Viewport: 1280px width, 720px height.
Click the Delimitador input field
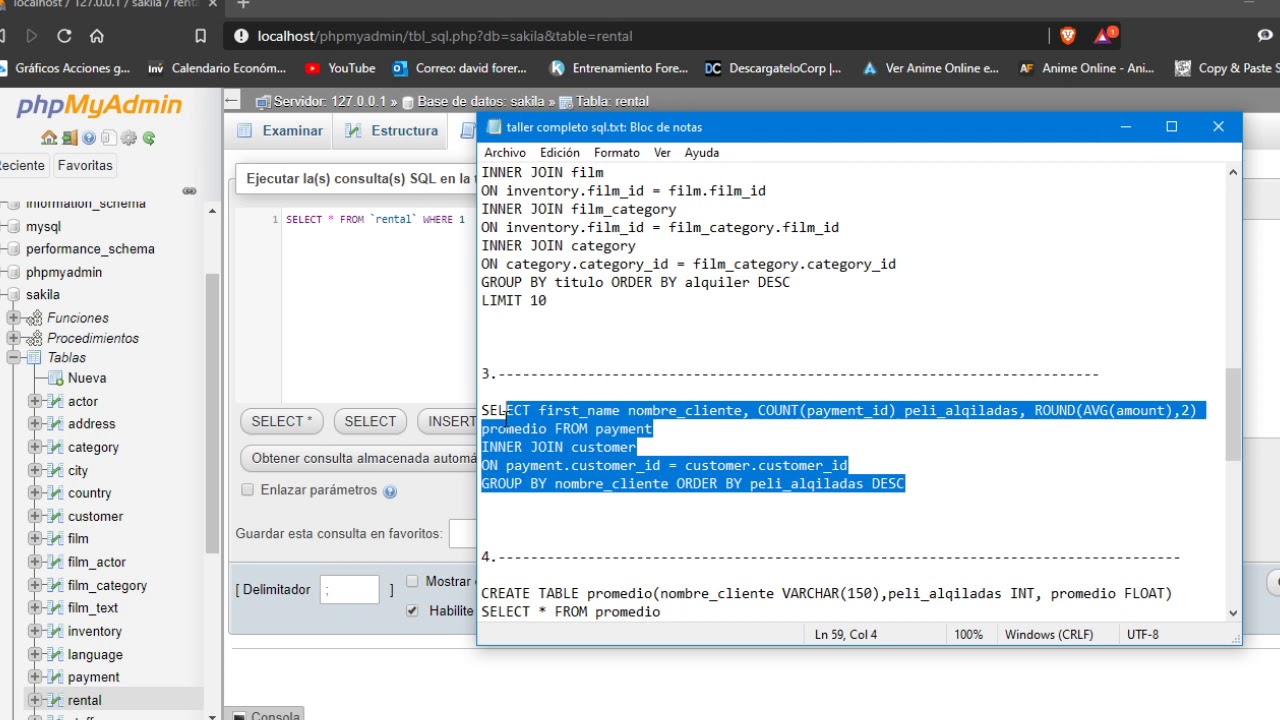click(350, 590)
